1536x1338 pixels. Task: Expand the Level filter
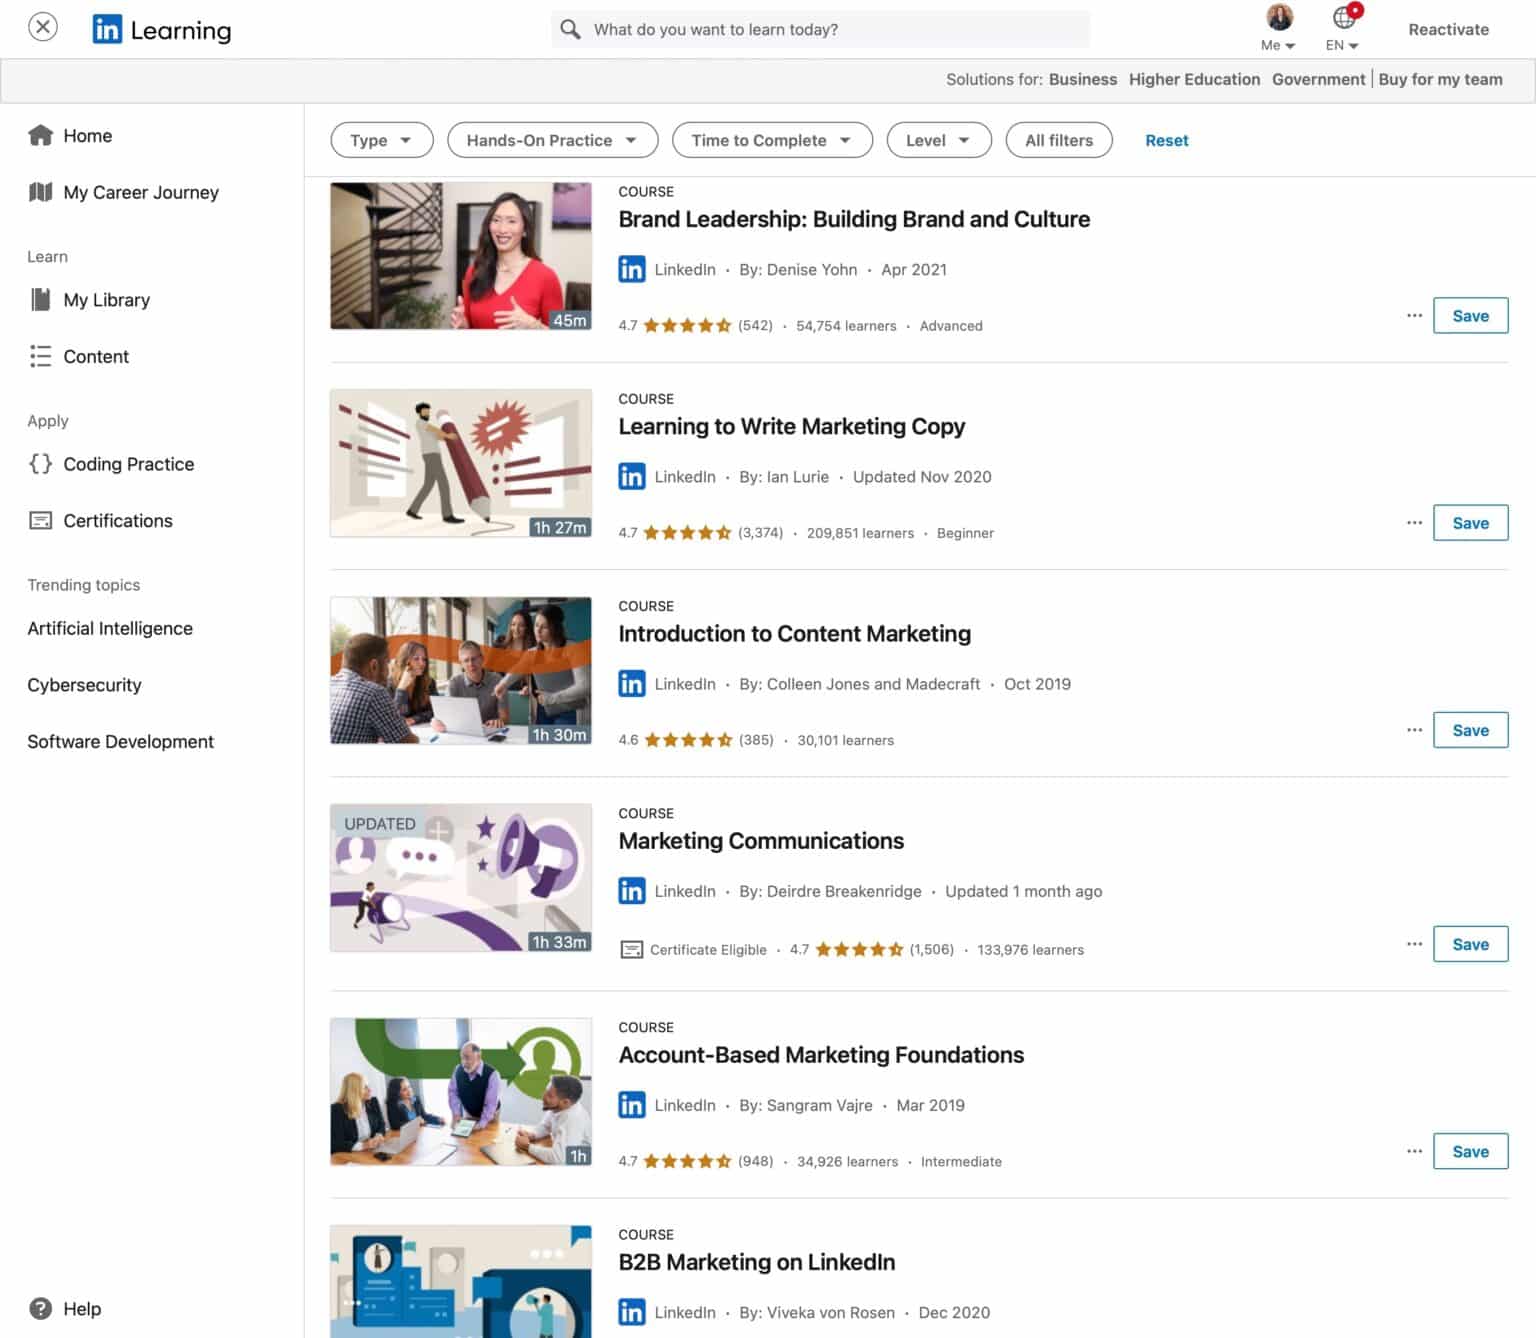point(937,140)
